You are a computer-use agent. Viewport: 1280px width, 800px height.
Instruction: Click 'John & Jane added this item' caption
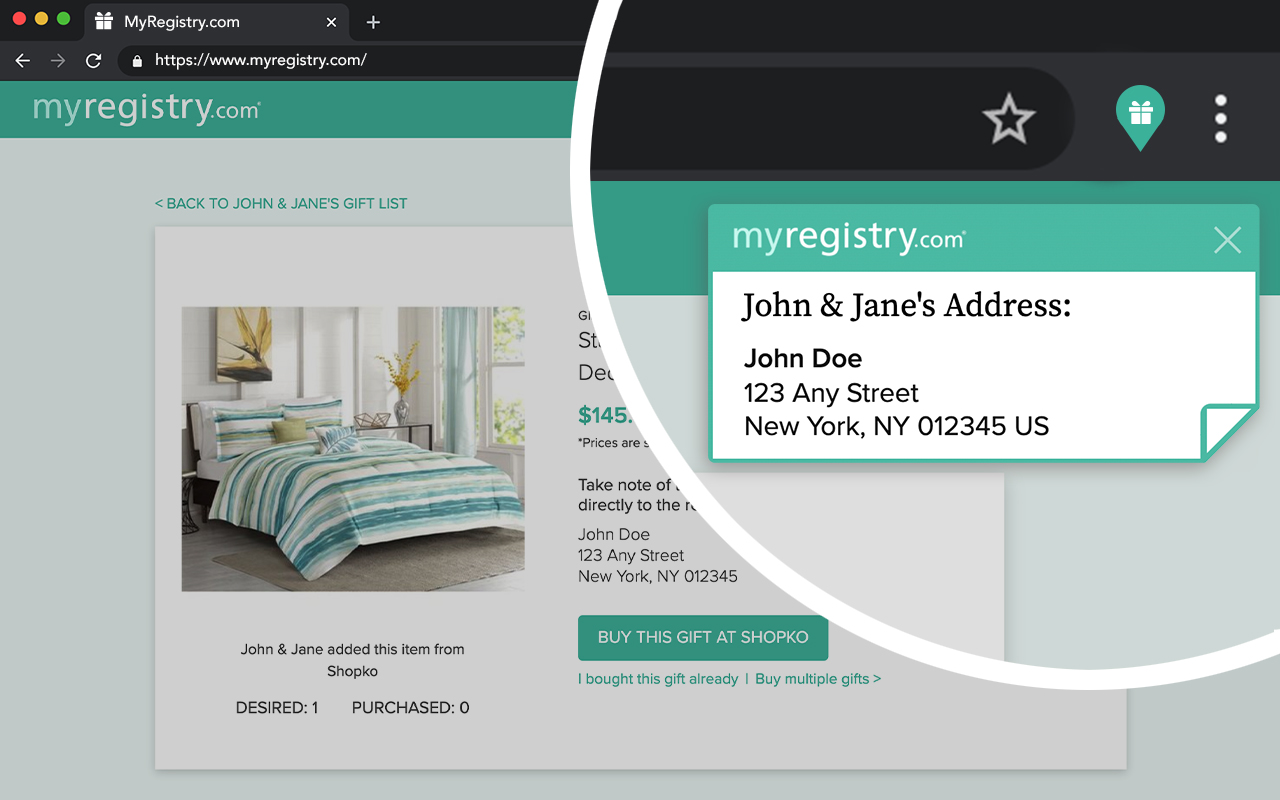352,660
